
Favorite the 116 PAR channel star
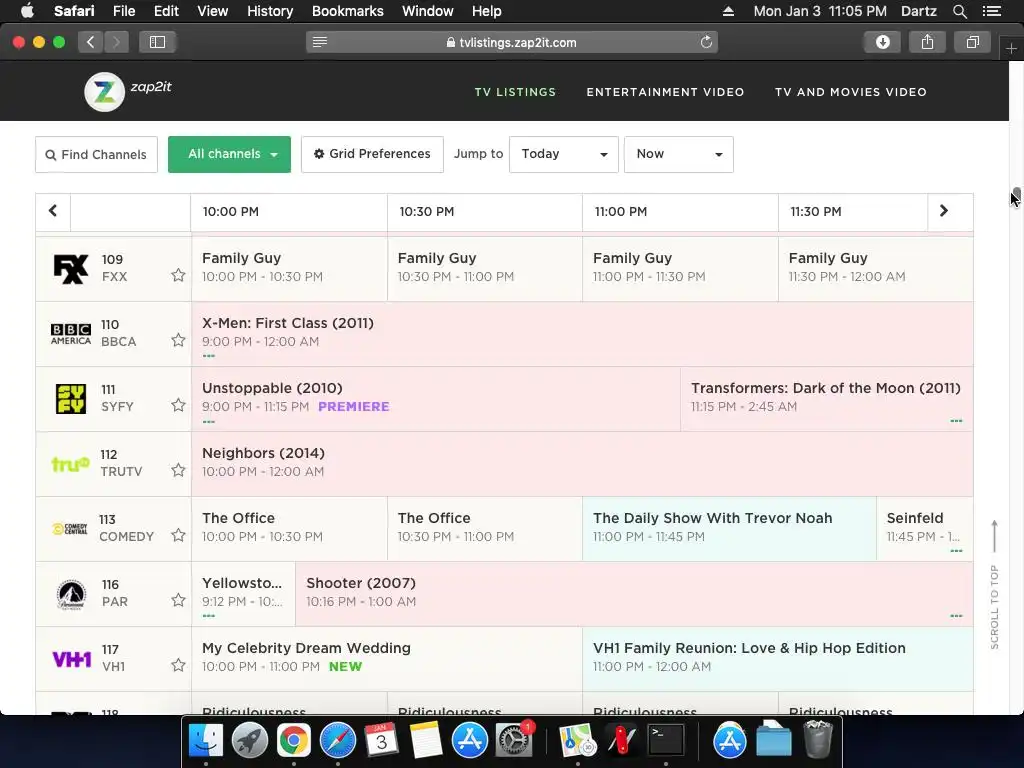pyautogui.click(x=178, y=600)
